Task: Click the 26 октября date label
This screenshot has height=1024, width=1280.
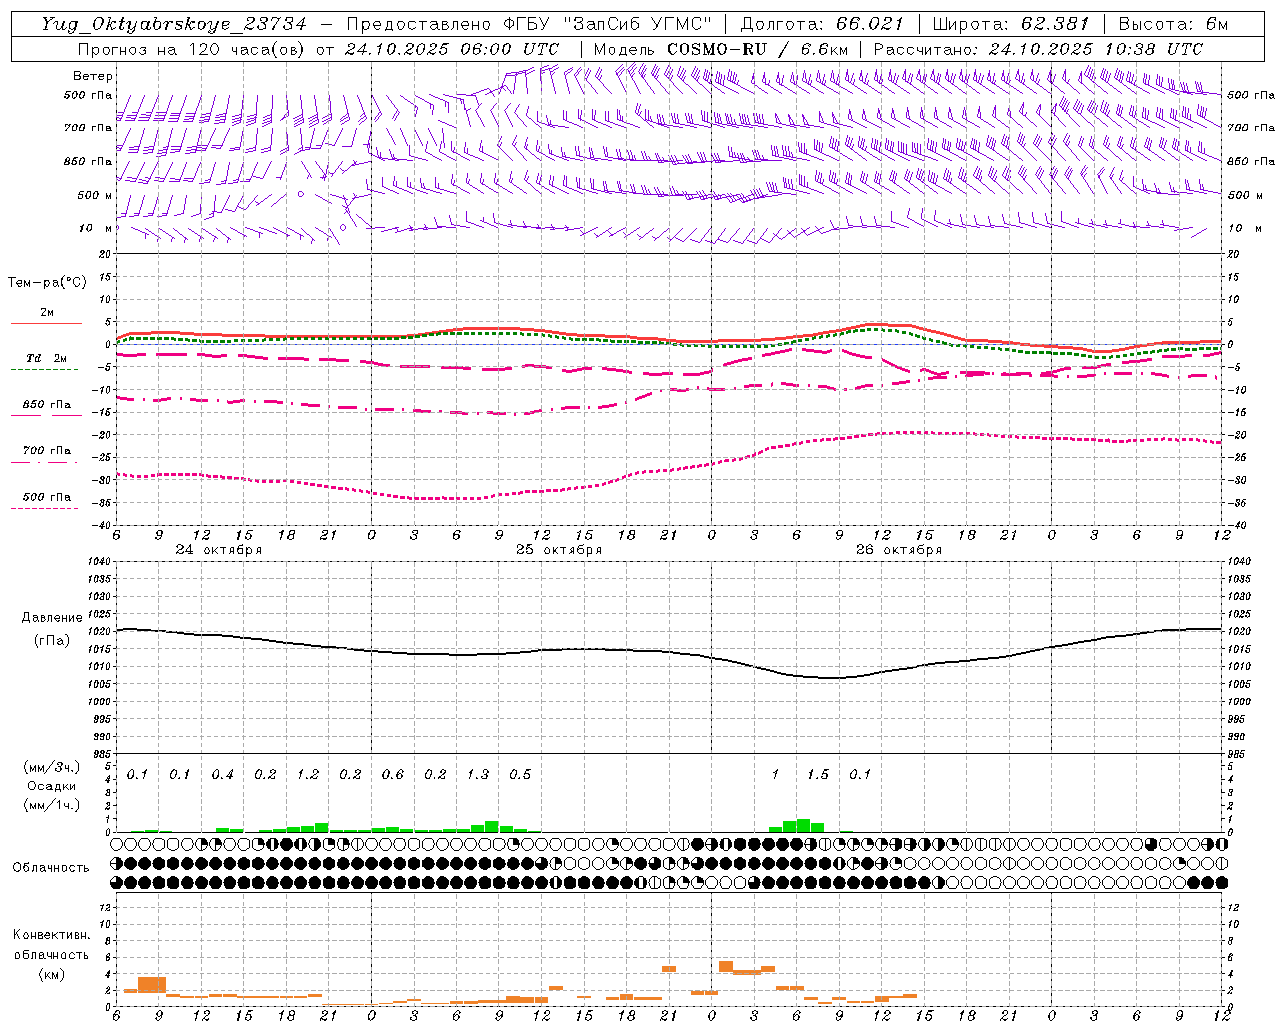Action: pos(899,550)
